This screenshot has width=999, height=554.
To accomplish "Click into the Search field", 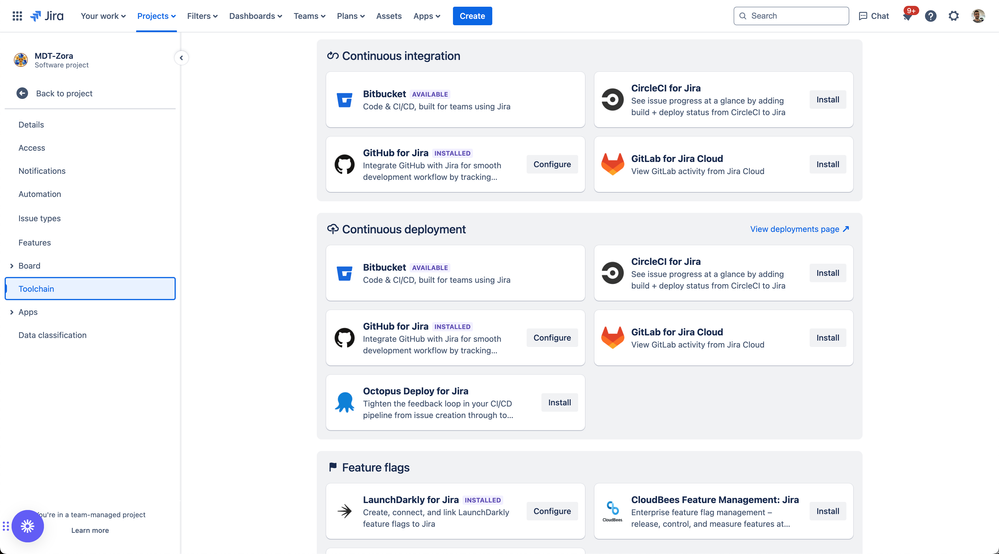I will [x=791, y=16].
